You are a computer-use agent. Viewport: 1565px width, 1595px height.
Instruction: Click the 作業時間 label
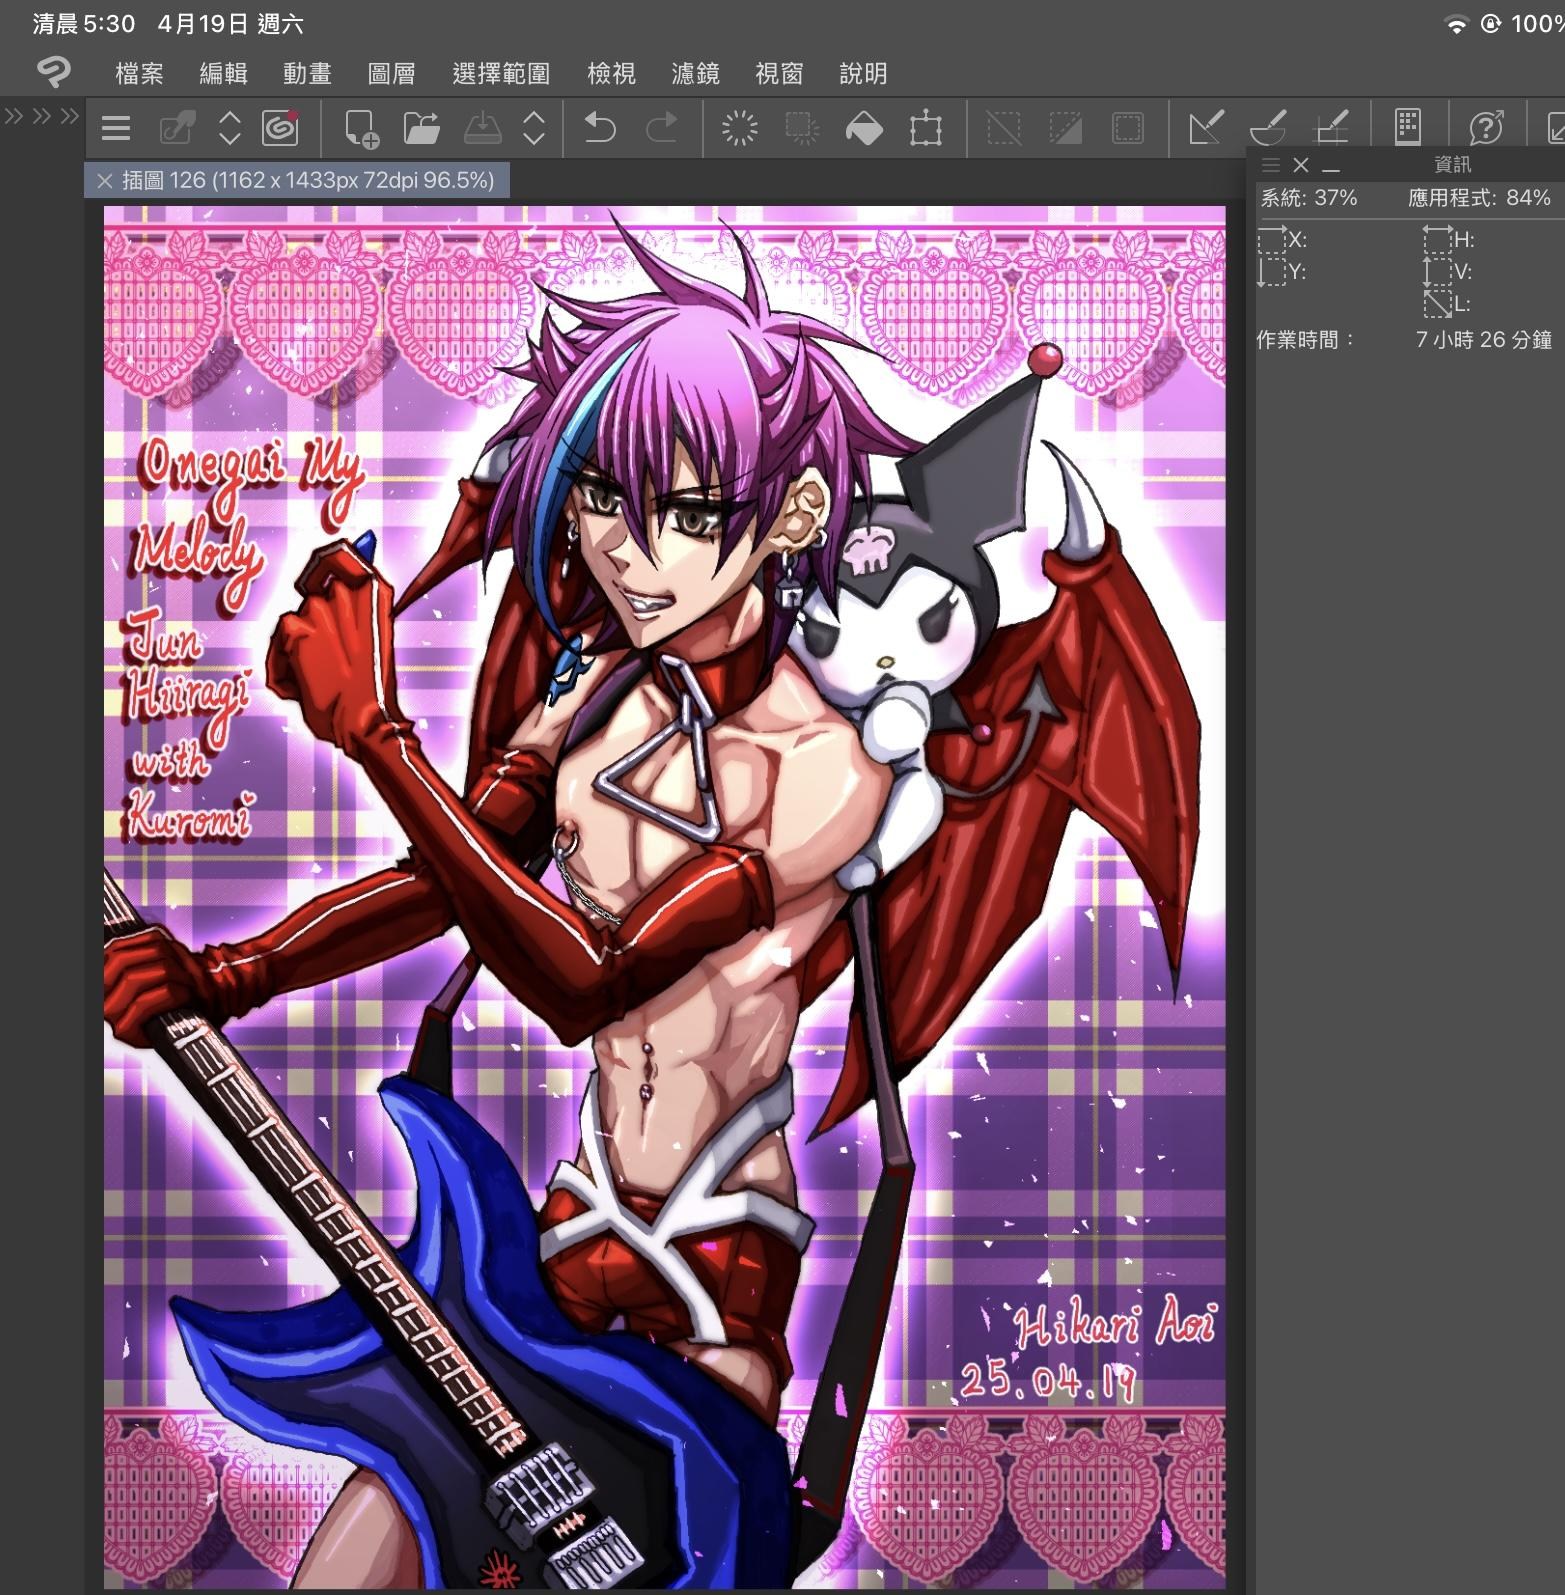1305,340
